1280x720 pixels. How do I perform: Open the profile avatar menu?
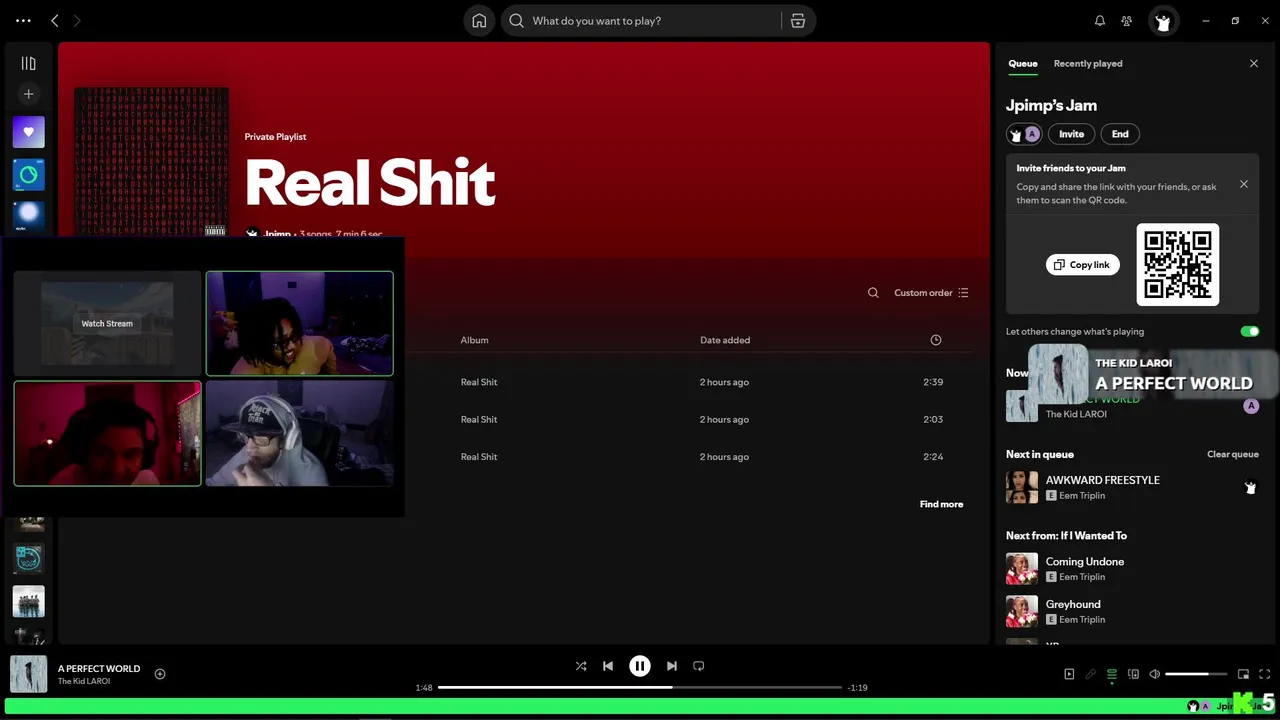pyautogui.click(x=1162, y=21)
